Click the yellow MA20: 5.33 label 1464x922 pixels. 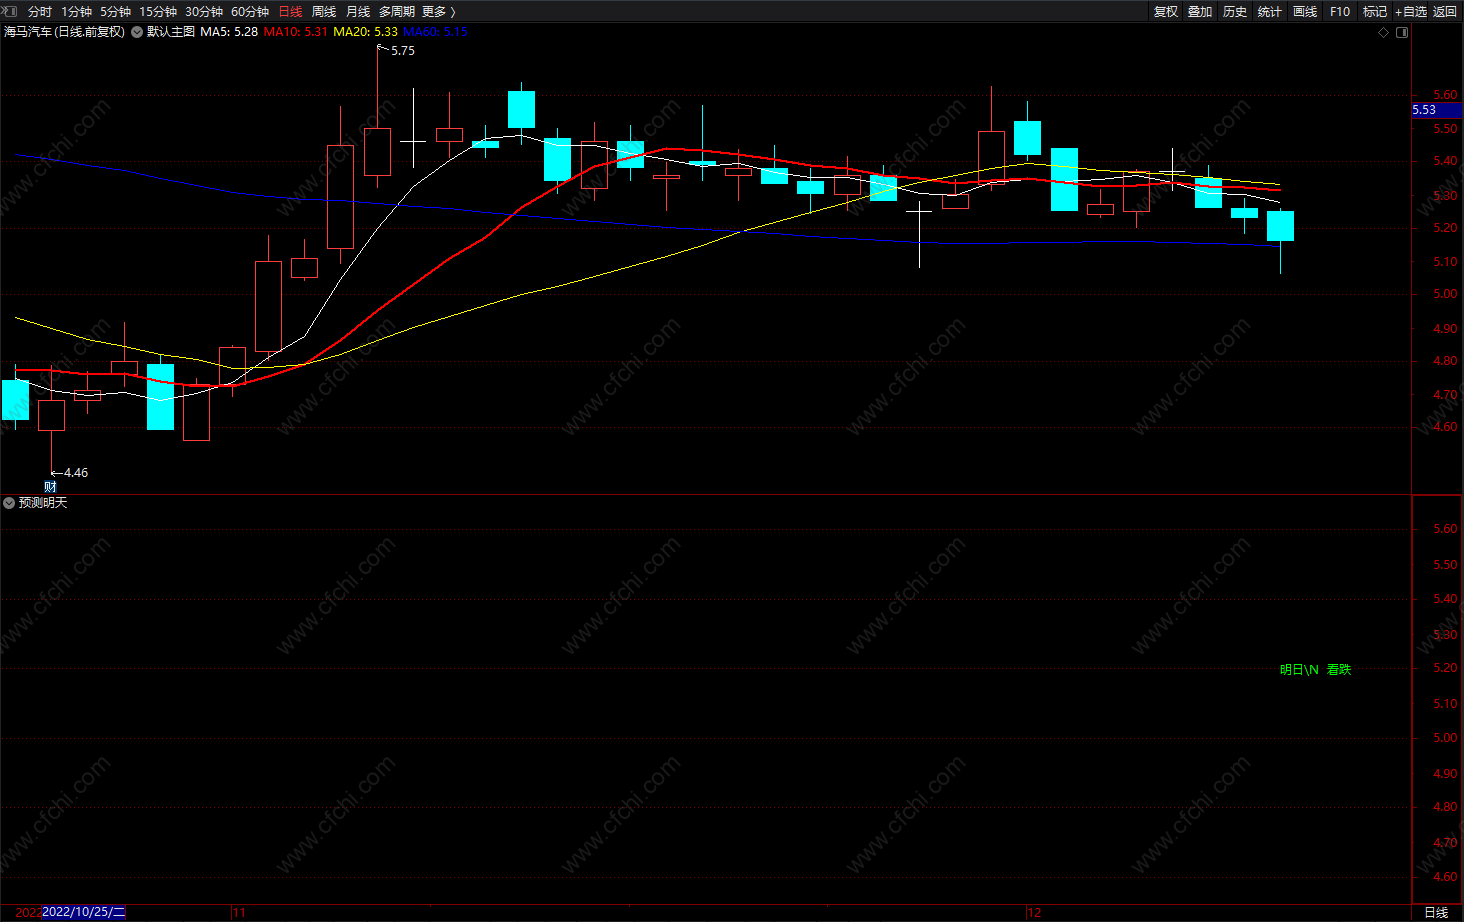tap(365, 32)
